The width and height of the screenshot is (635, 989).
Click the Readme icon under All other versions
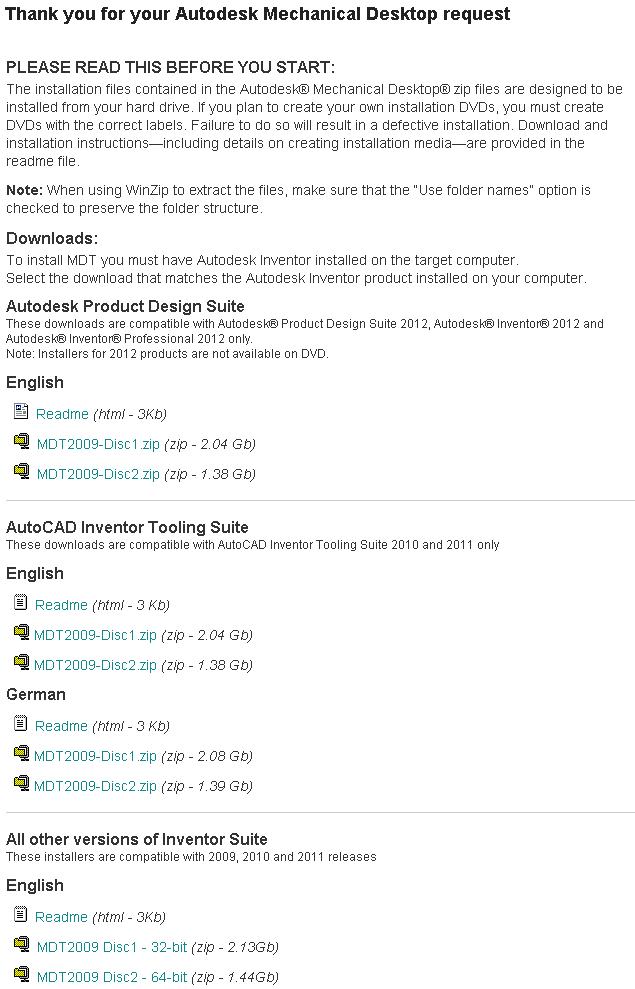tap(21, 914)
